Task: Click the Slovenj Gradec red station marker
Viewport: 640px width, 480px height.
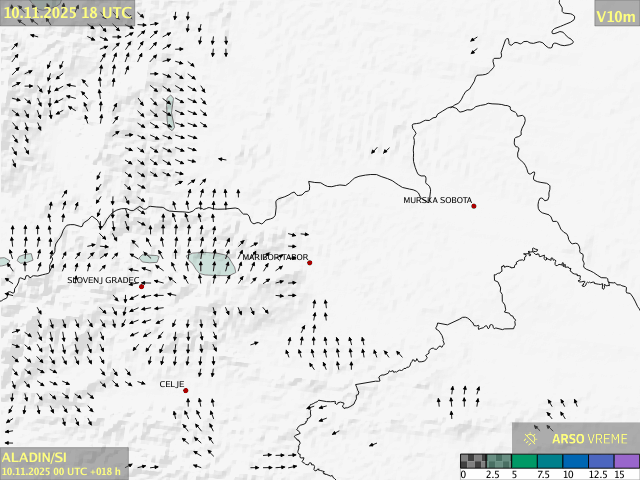Action: tap(141, 287)
